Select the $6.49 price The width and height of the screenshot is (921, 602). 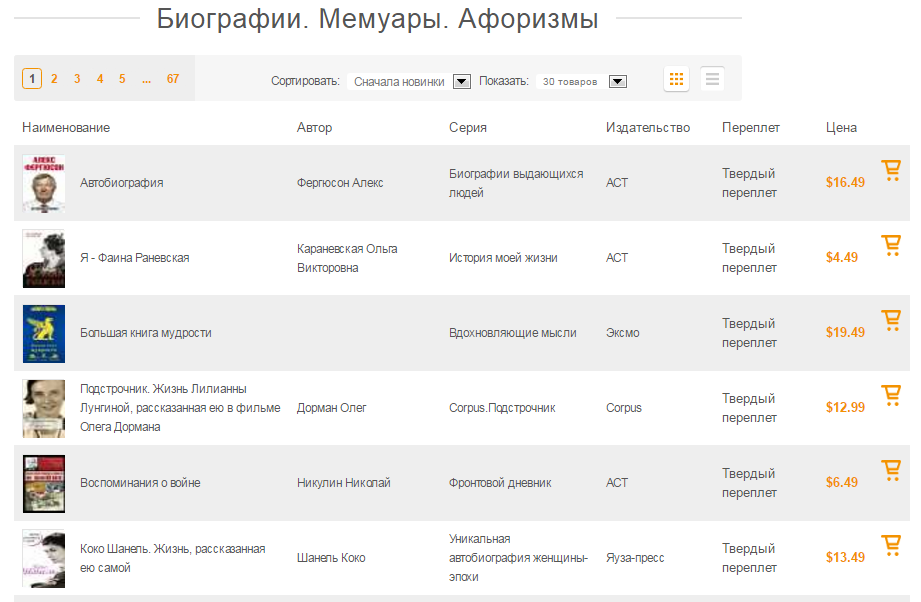pyautogui.click(x=842, y=482)
